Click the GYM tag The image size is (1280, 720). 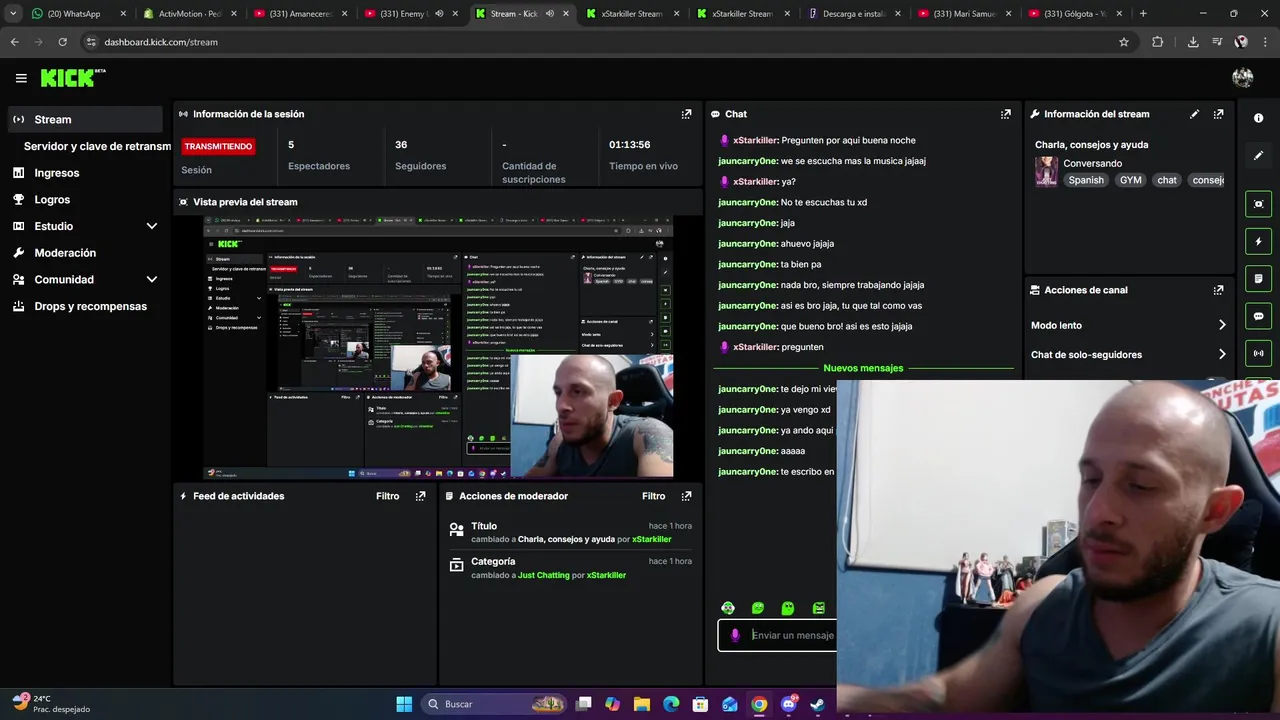[1130, 180]
